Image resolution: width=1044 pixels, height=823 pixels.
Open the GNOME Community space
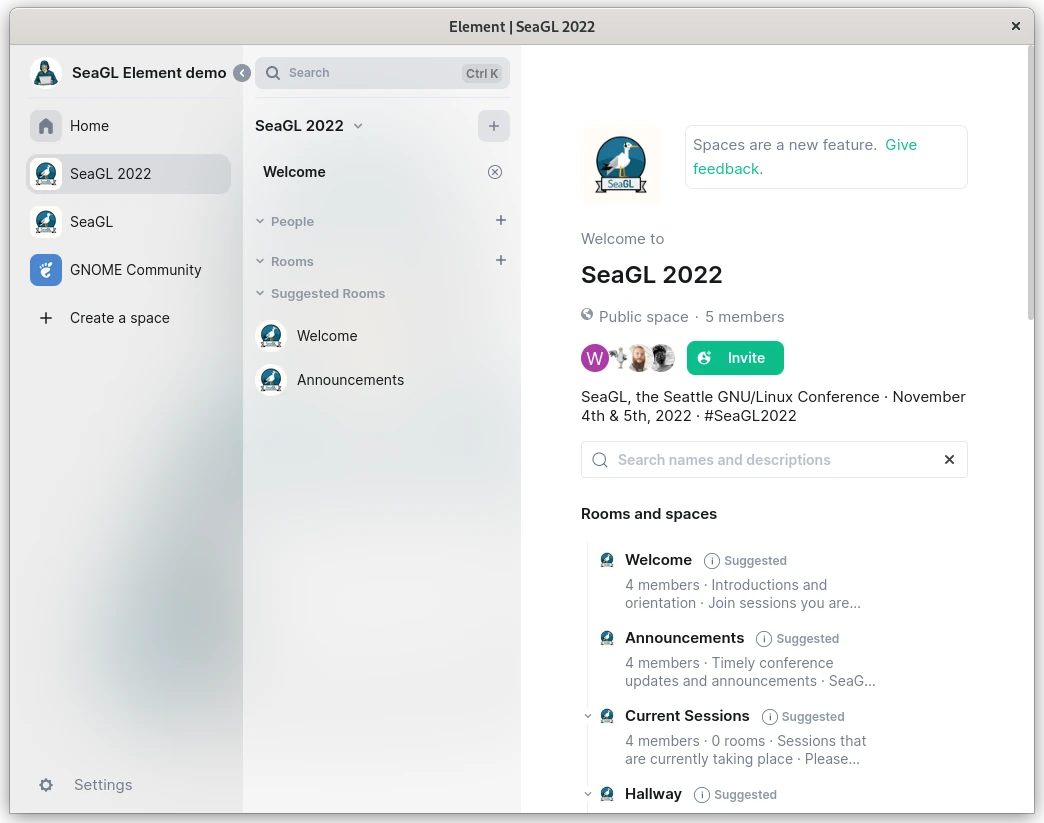click(129, 270)
